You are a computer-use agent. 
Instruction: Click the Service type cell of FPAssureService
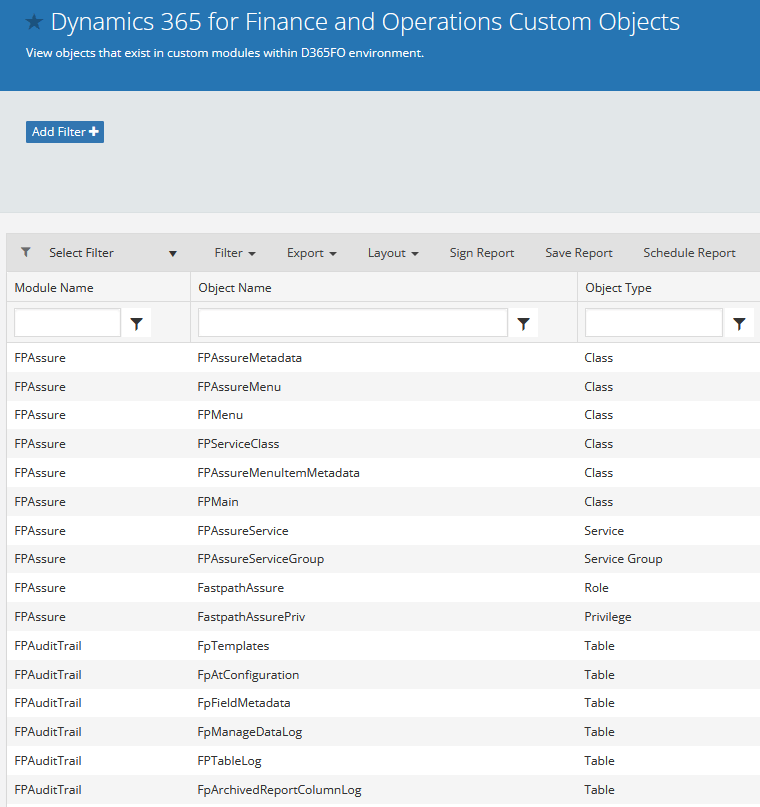[604, 531]
